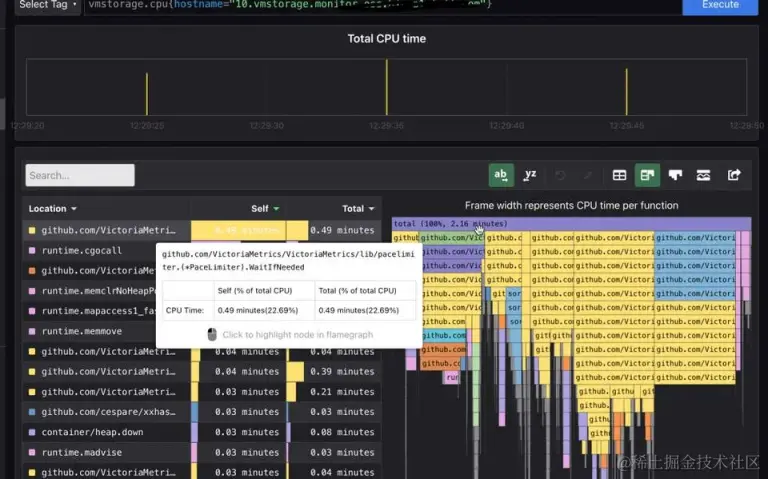
Task: Select table and flamegraph combined view
Action: [x=647, y=175]
